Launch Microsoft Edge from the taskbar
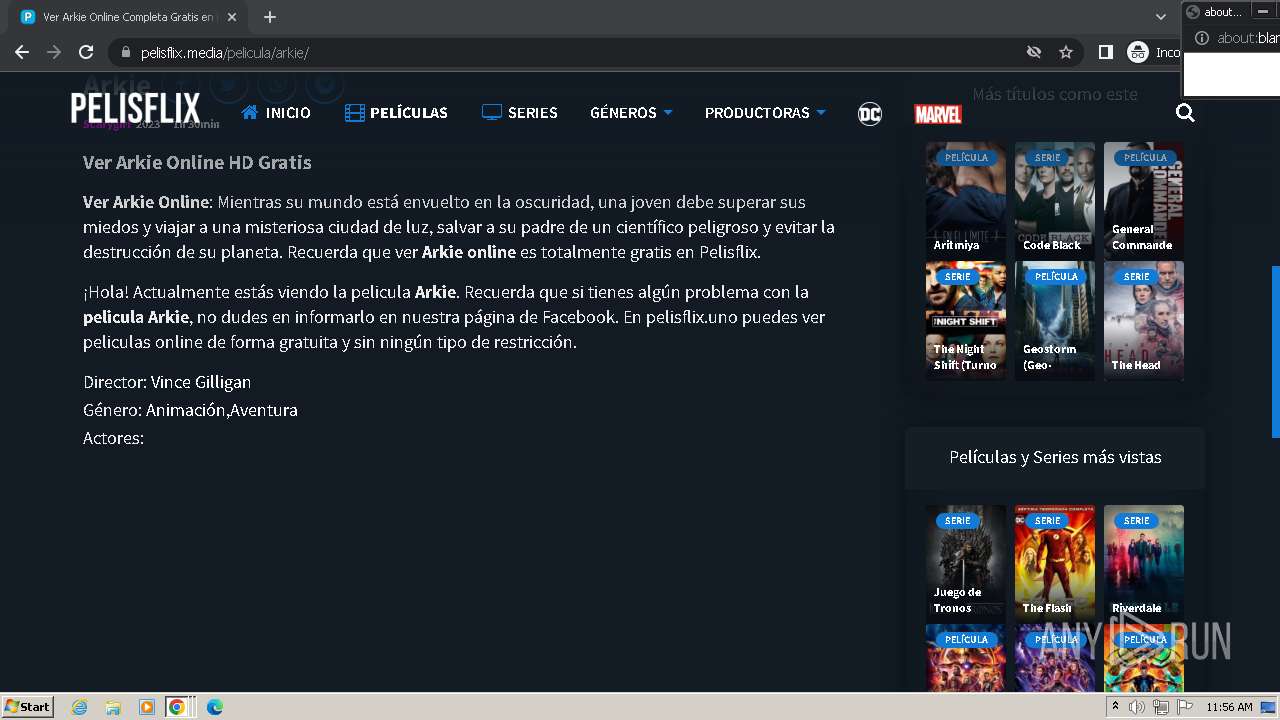This screenshot has width=1280, height=720. (214, 707)
